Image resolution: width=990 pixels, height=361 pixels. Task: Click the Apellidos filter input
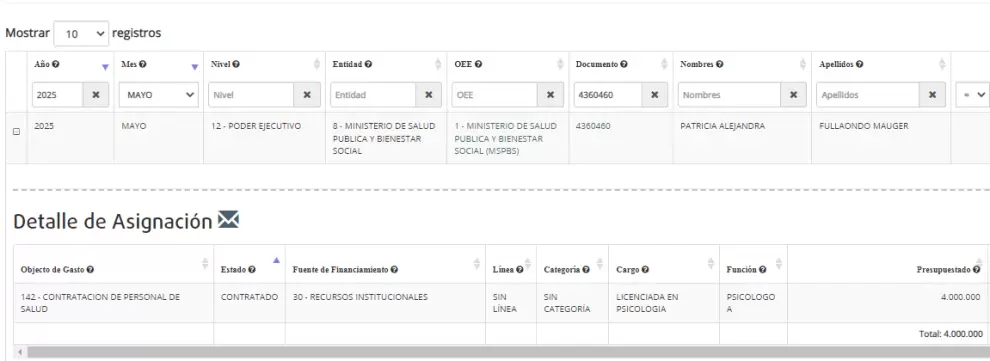[868, 95]
